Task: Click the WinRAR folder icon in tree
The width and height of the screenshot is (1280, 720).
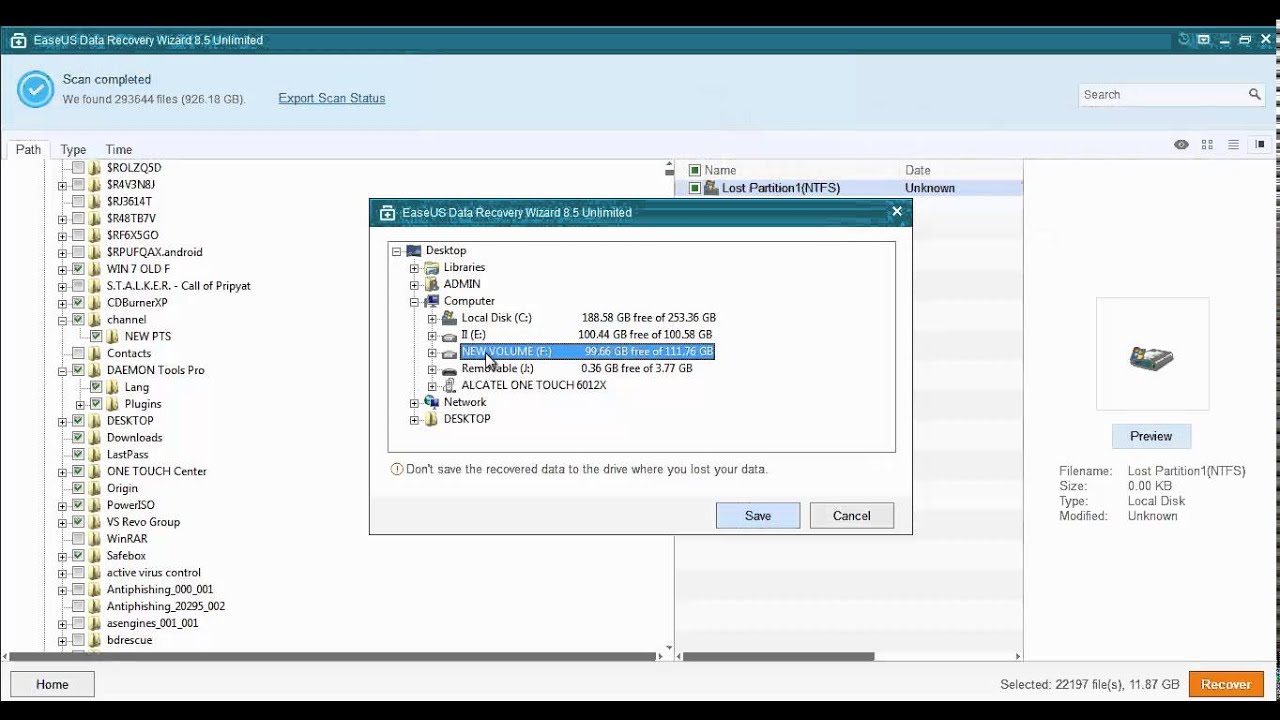Action: [x=95, y=539]
